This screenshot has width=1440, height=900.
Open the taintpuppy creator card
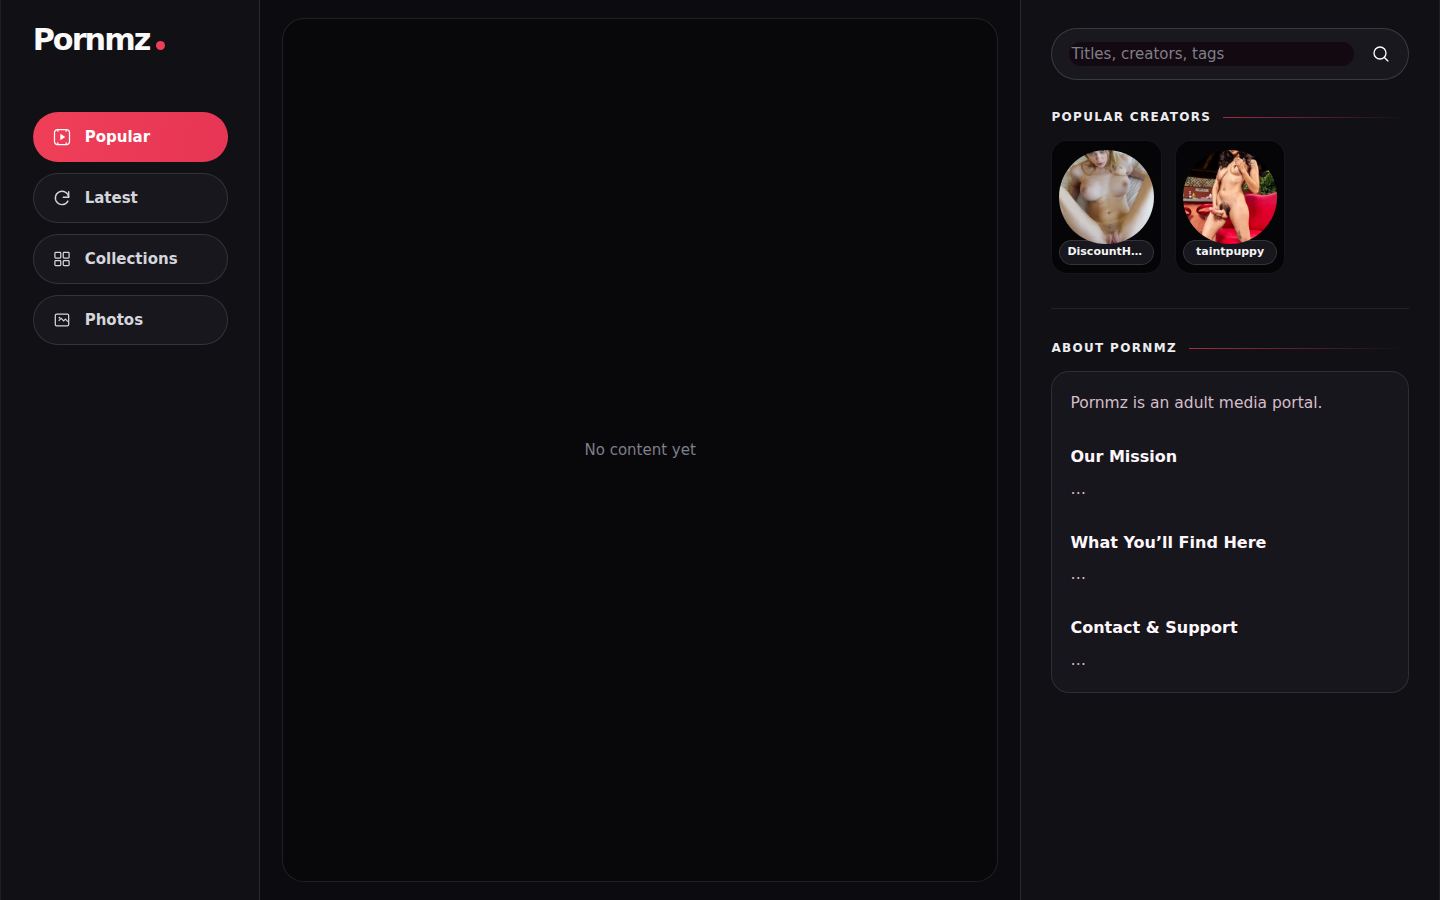(1230, 206)
